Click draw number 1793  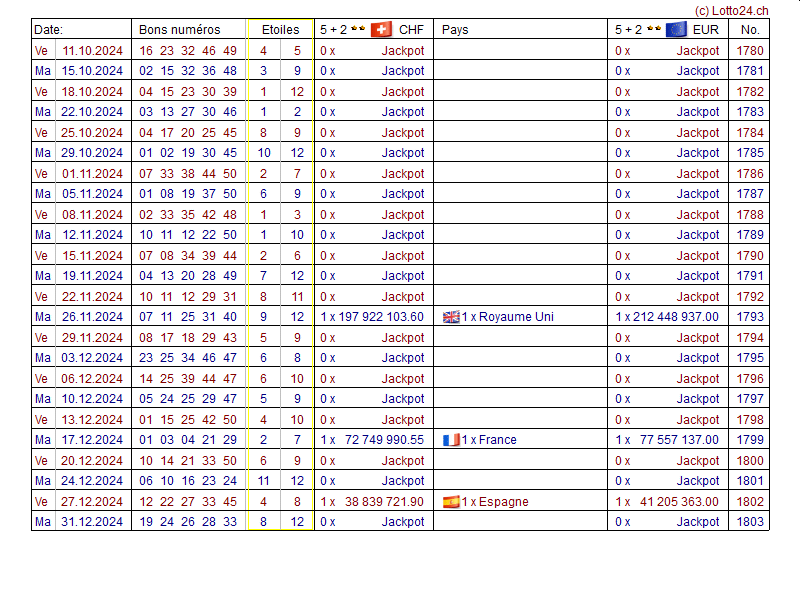tap(749, 317)
